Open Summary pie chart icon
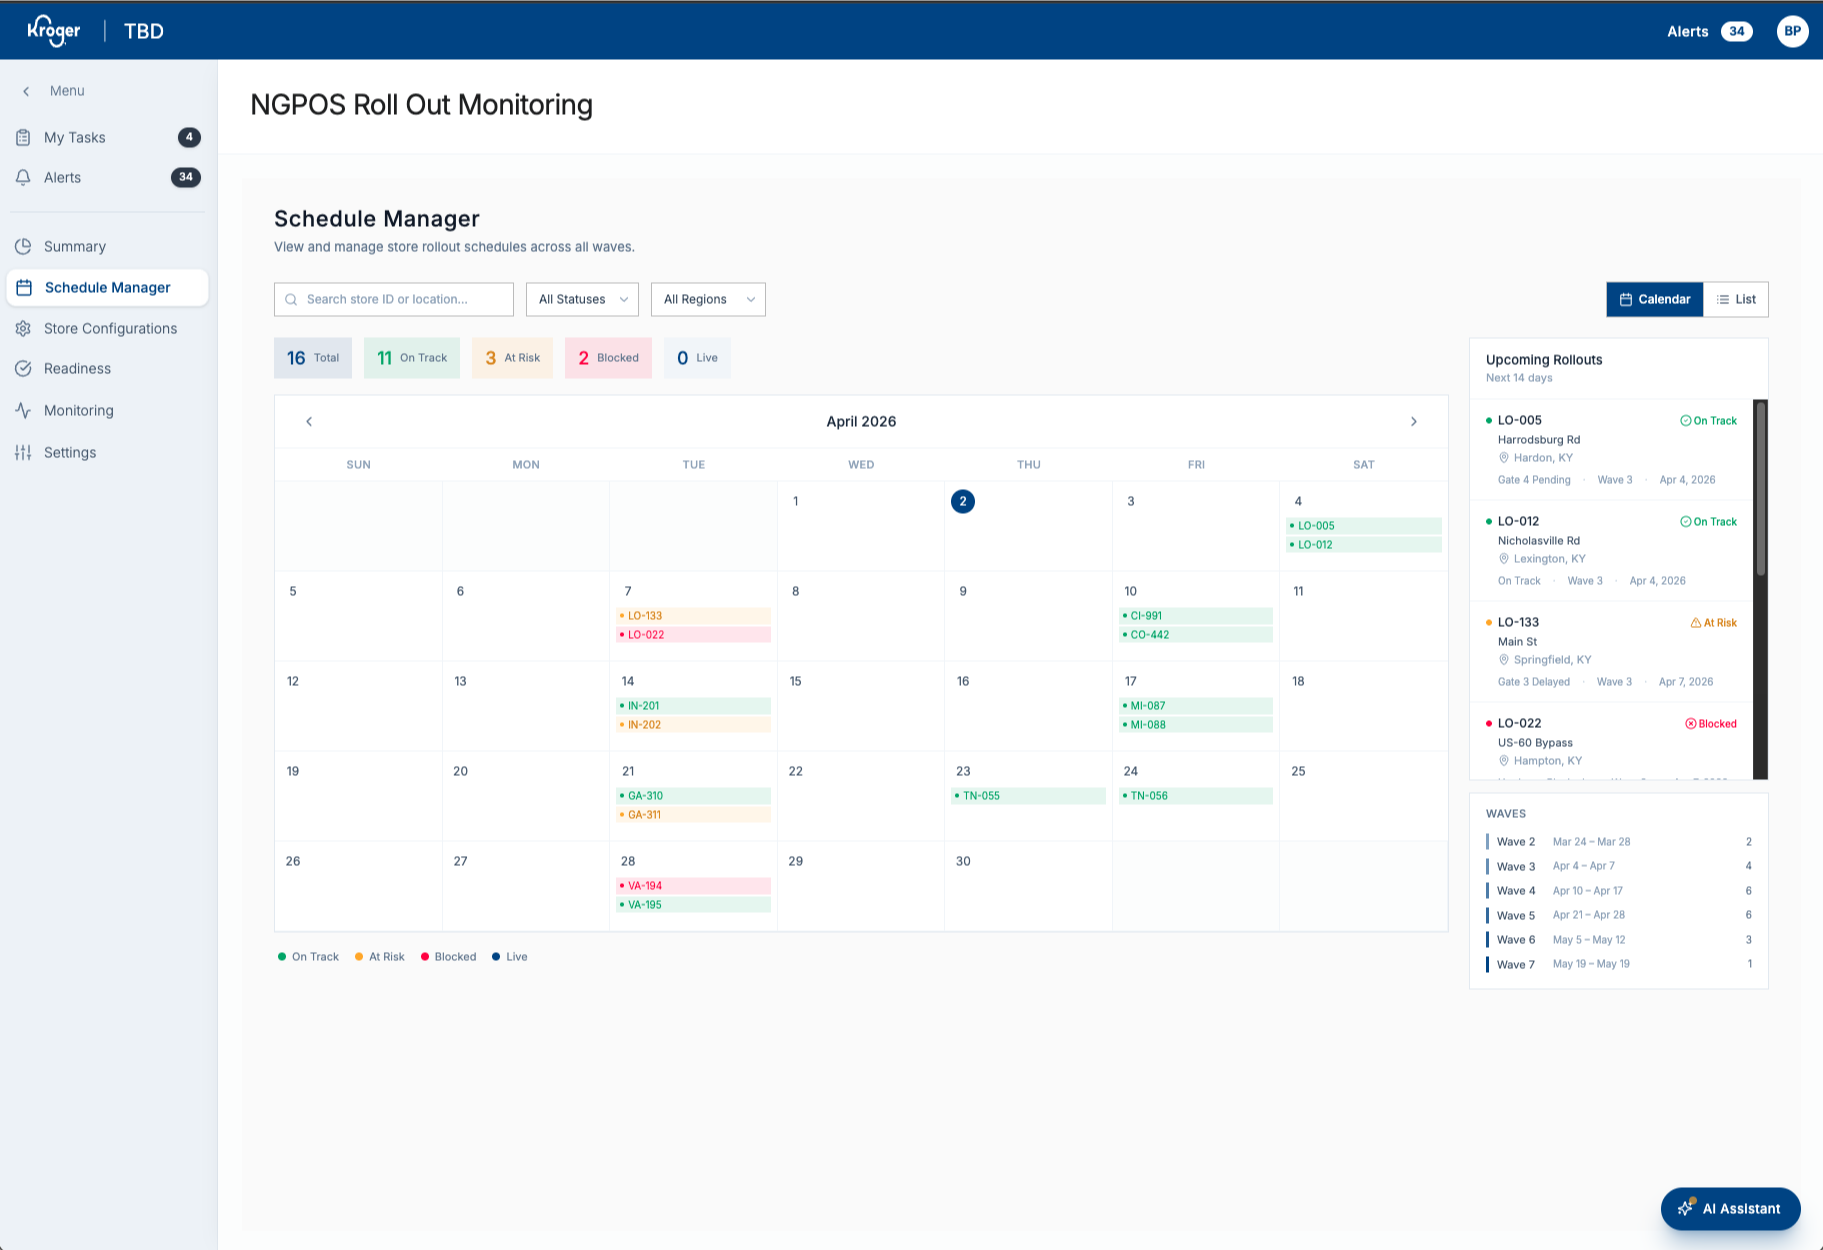This screenshot has height=1250, width=1823. (x=23, y=246)
